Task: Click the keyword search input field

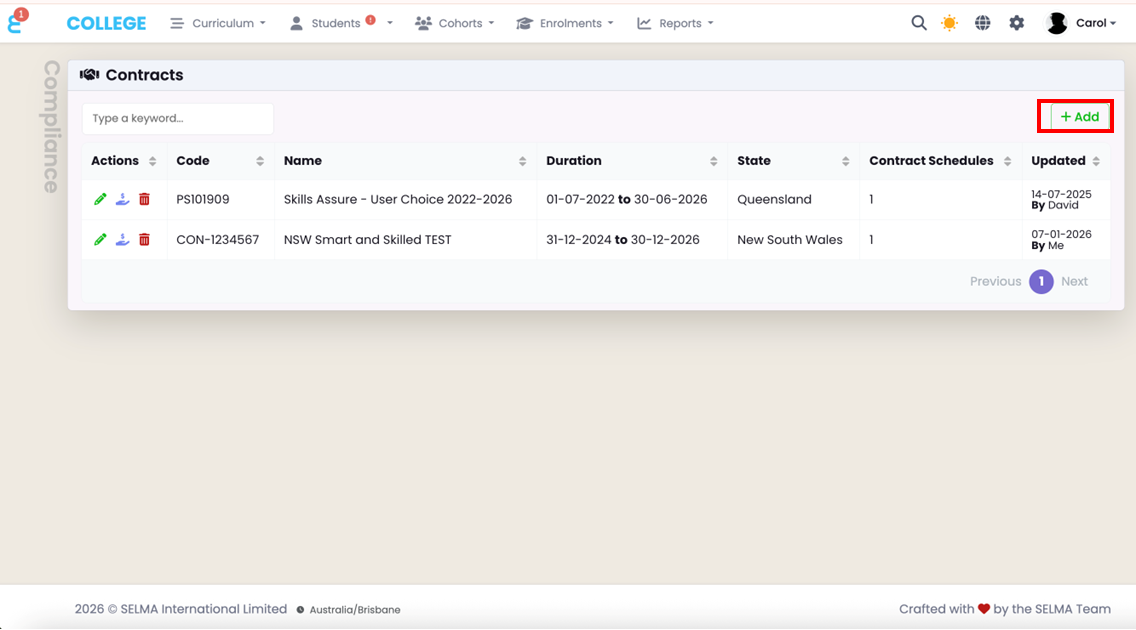Action: click(178, 118)
